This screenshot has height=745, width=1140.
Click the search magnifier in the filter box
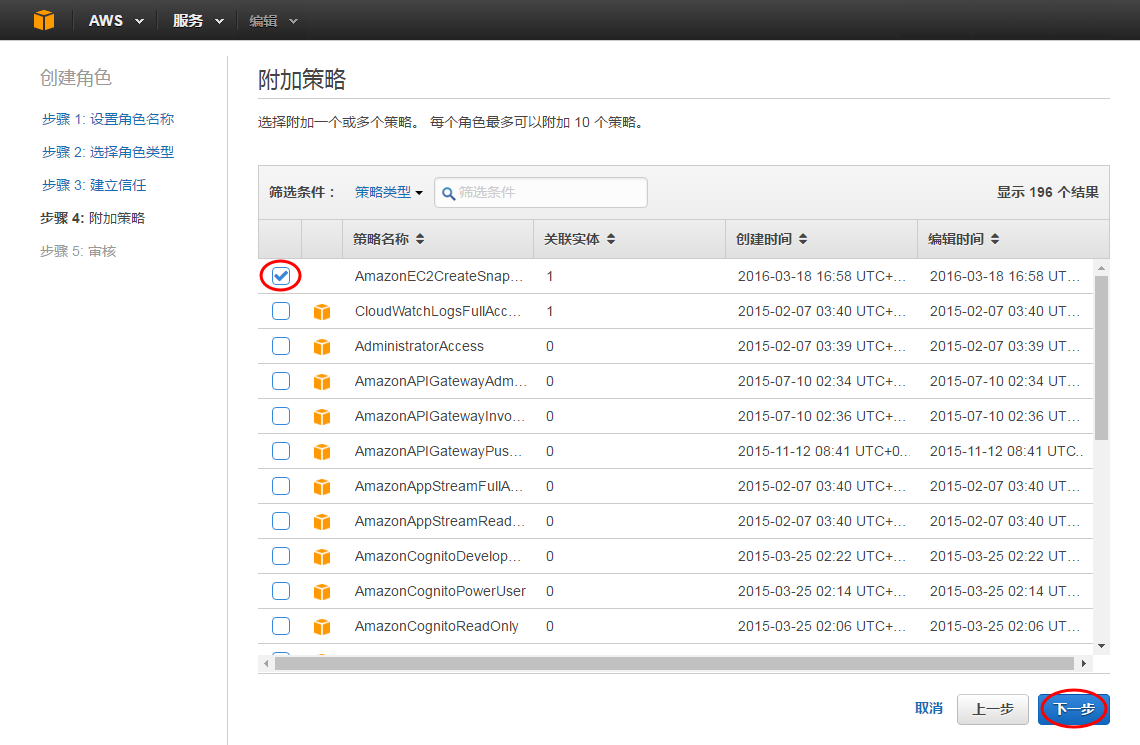[x=449, y=193]
